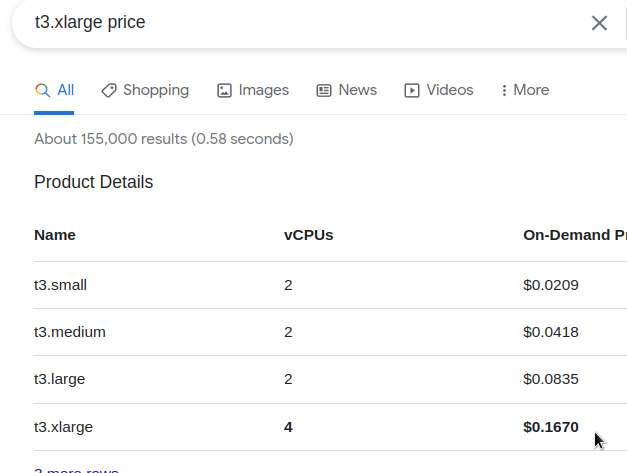Switch to the Videos results tab
The width and height of the screenshot is (627, 473).
439,90
